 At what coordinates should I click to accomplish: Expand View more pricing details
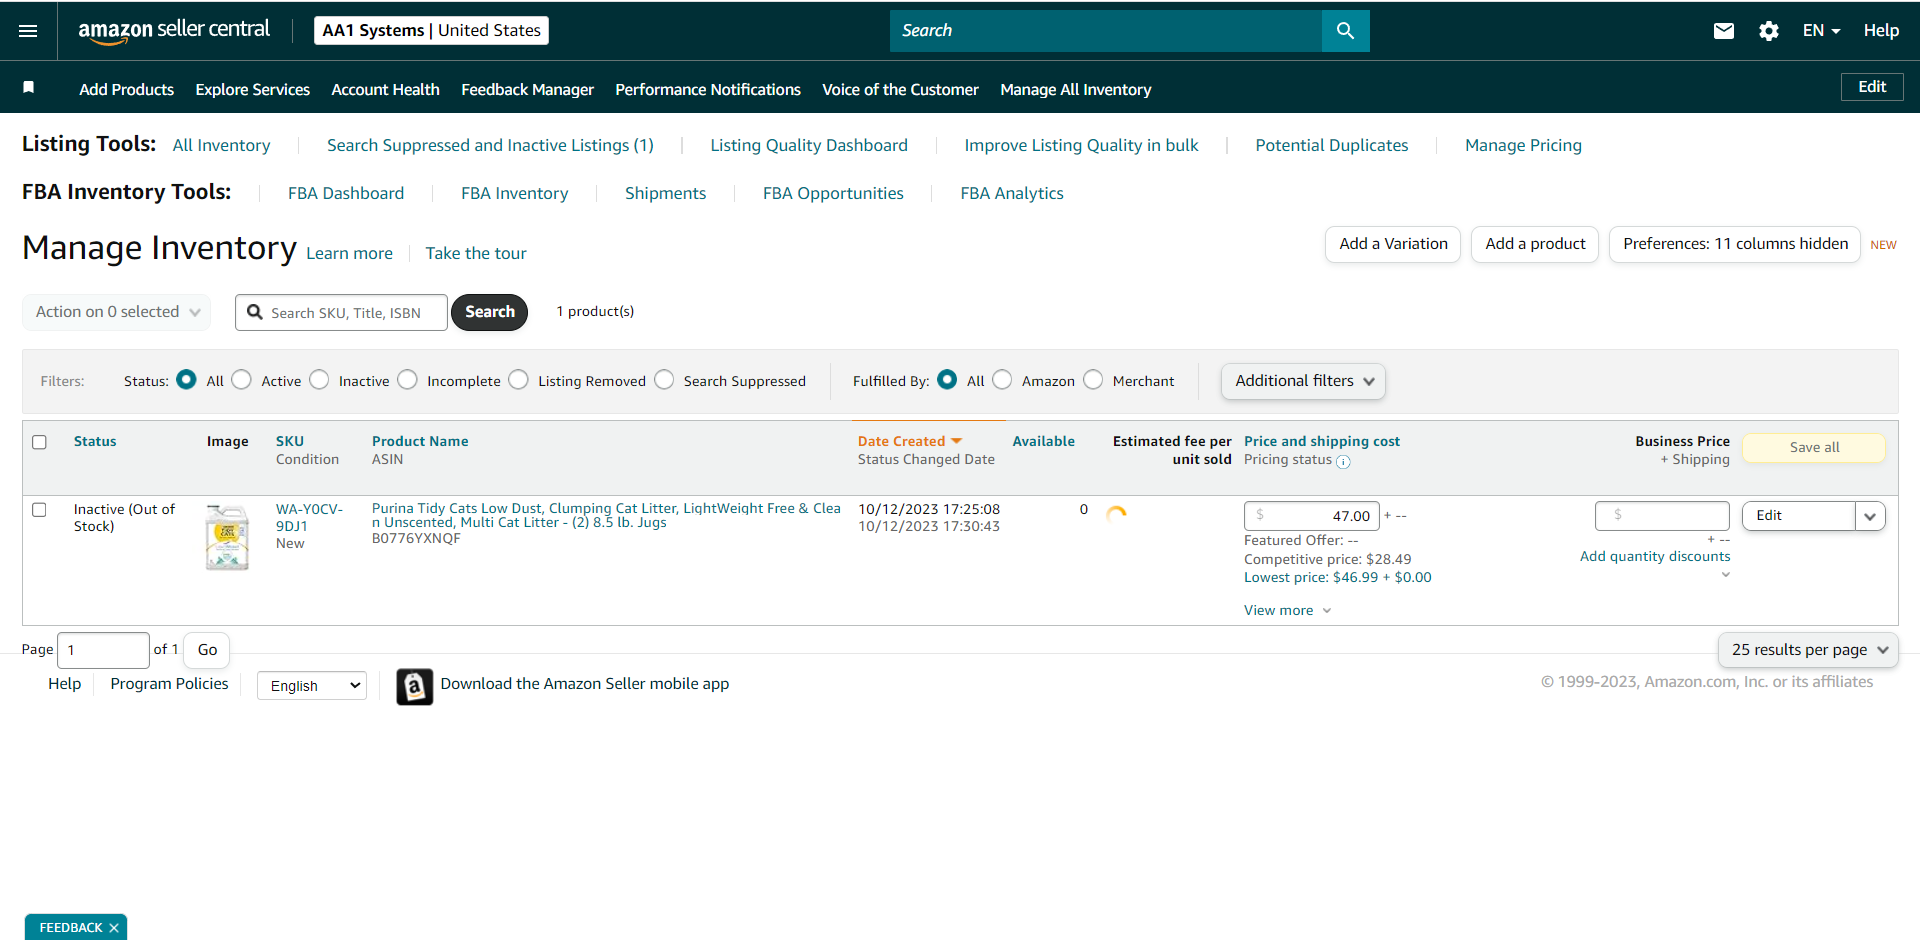[1287, 611]
